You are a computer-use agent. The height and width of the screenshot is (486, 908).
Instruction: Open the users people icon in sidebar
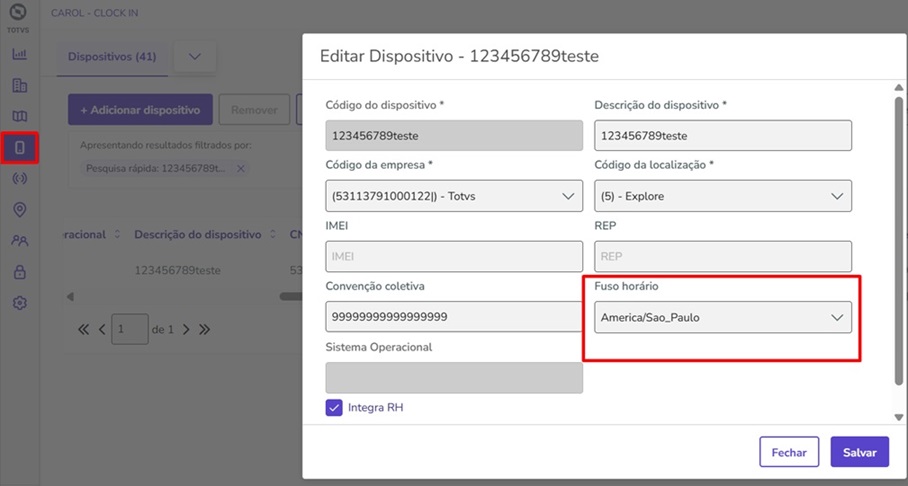(x=20, y=241)
